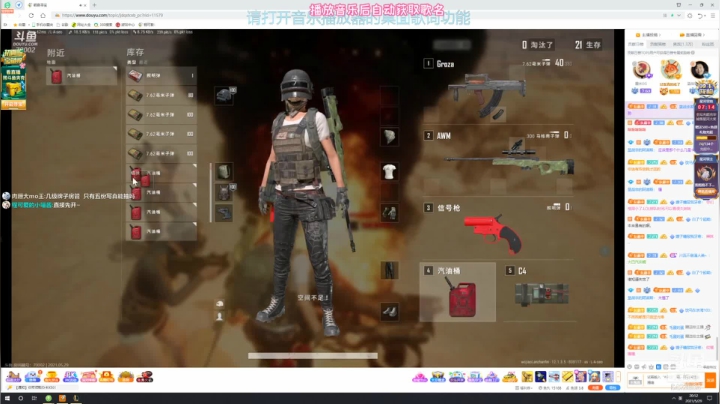Click the first inventory item above the ammo rows
Image resolution: width=720 pixels, height=404 pixels.
161,75
